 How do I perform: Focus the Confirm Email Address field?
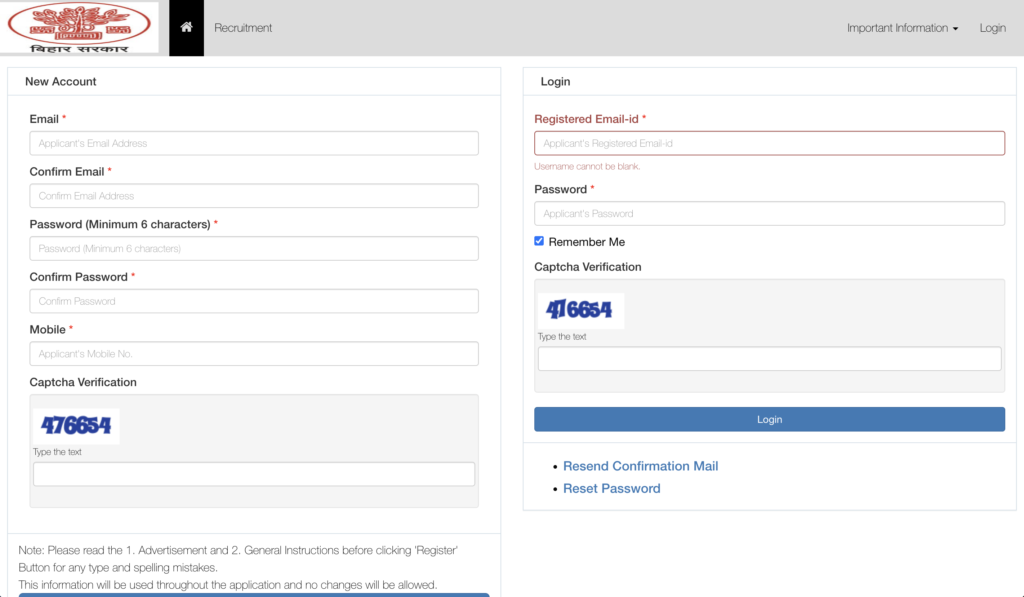254,196
